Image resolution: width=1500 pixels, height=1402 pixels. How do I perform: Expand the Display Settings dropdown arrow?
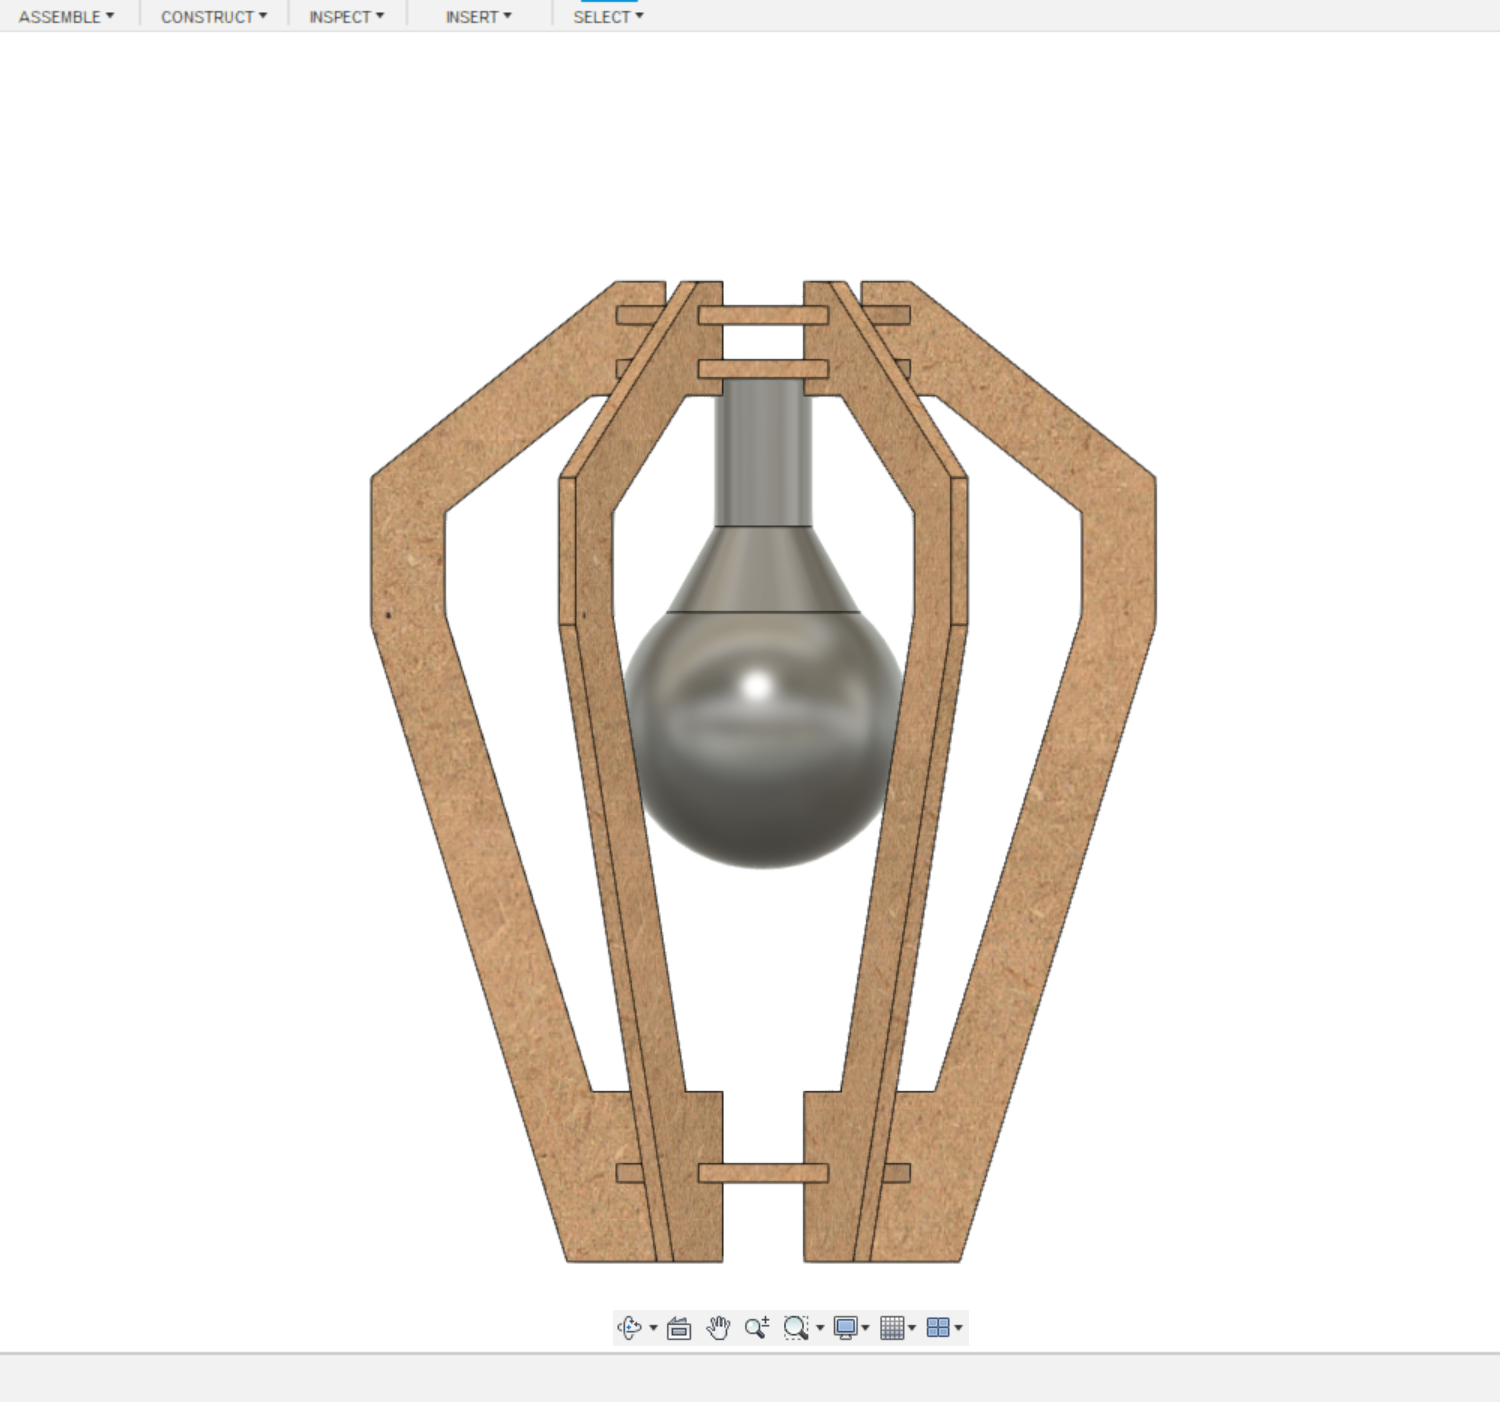tap(865, 1328)
